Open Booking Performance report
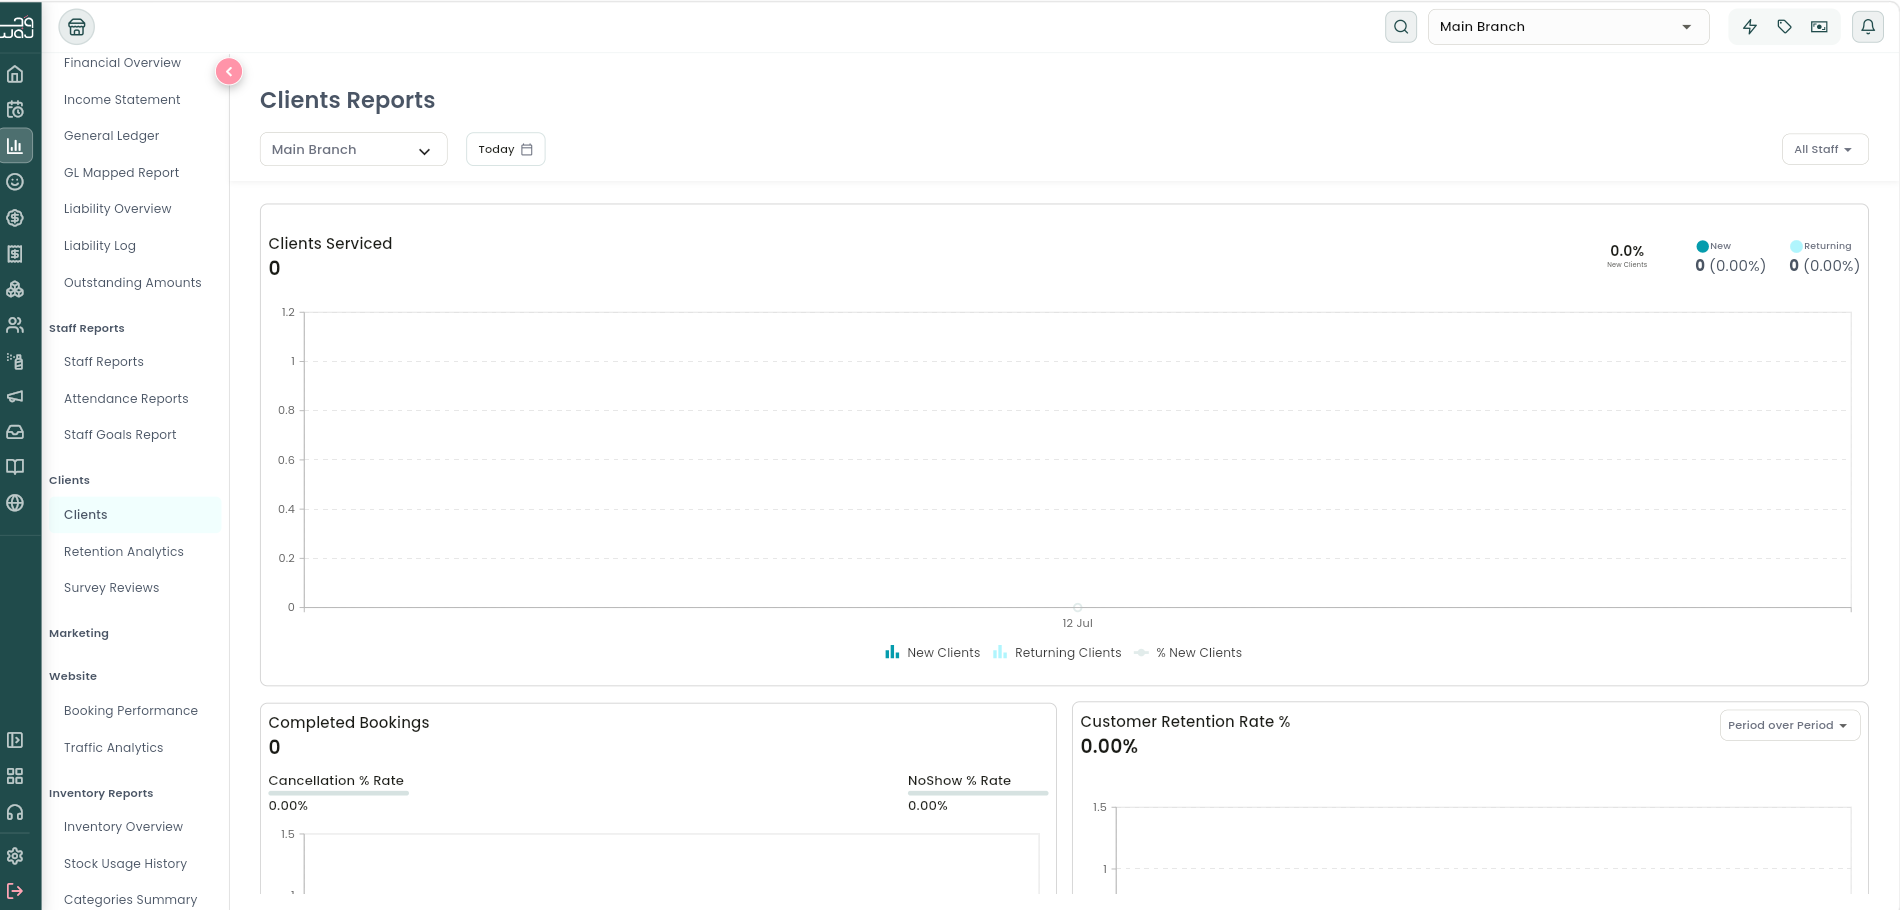Viewport: 1902px width, 910px height. pos(130,711)
